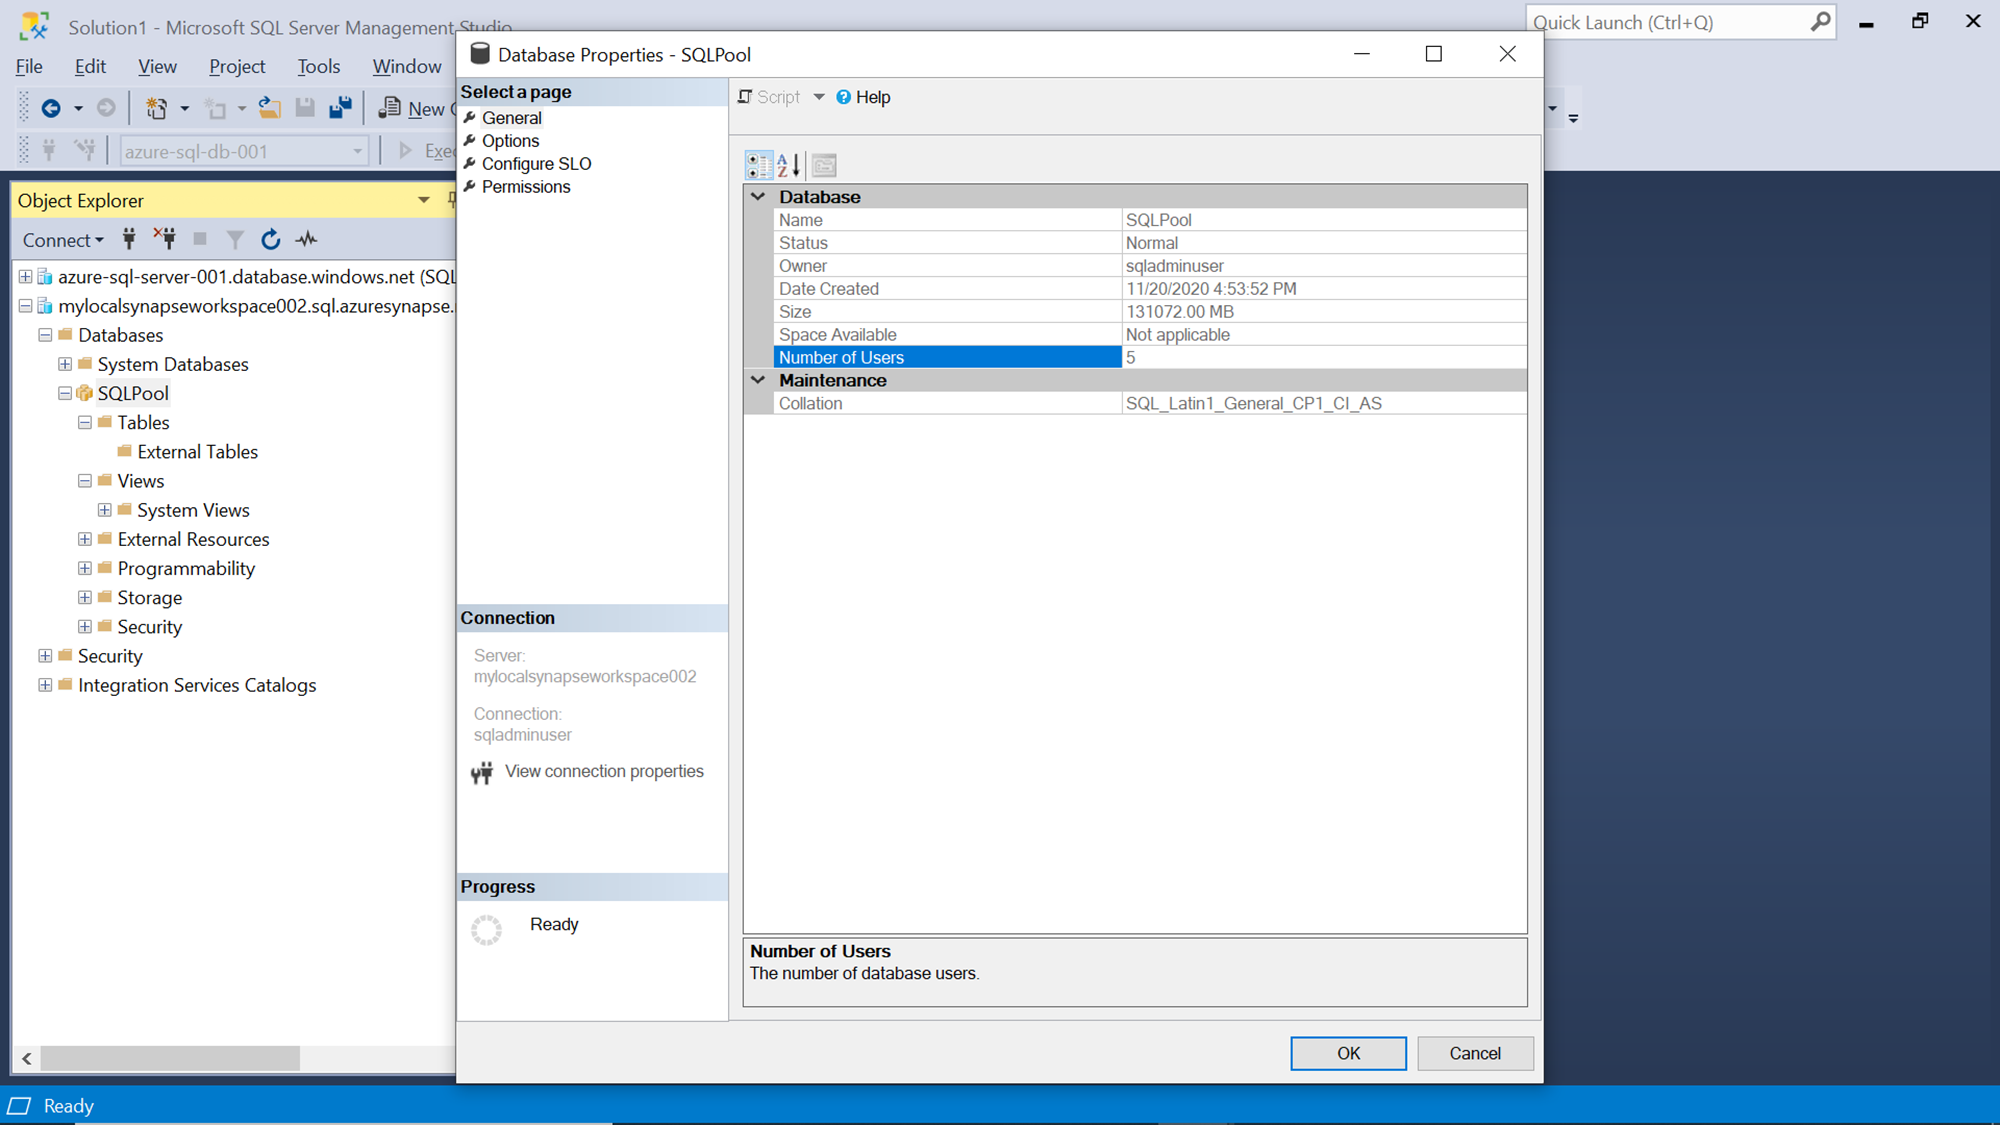The height and width of the screenshot is (1125, 2000).
Task: Expand the Programmability folder node
Action: (85, 568)
